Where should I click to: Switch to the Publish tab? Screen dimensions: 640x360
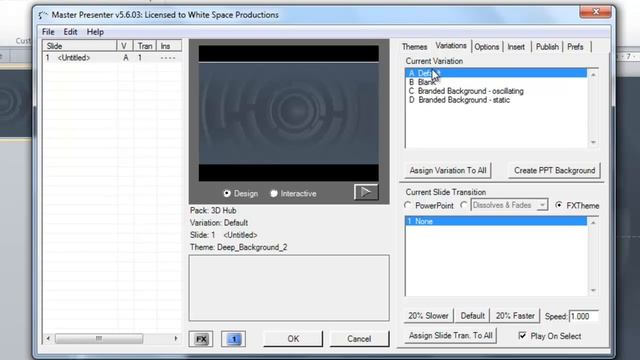547,47
